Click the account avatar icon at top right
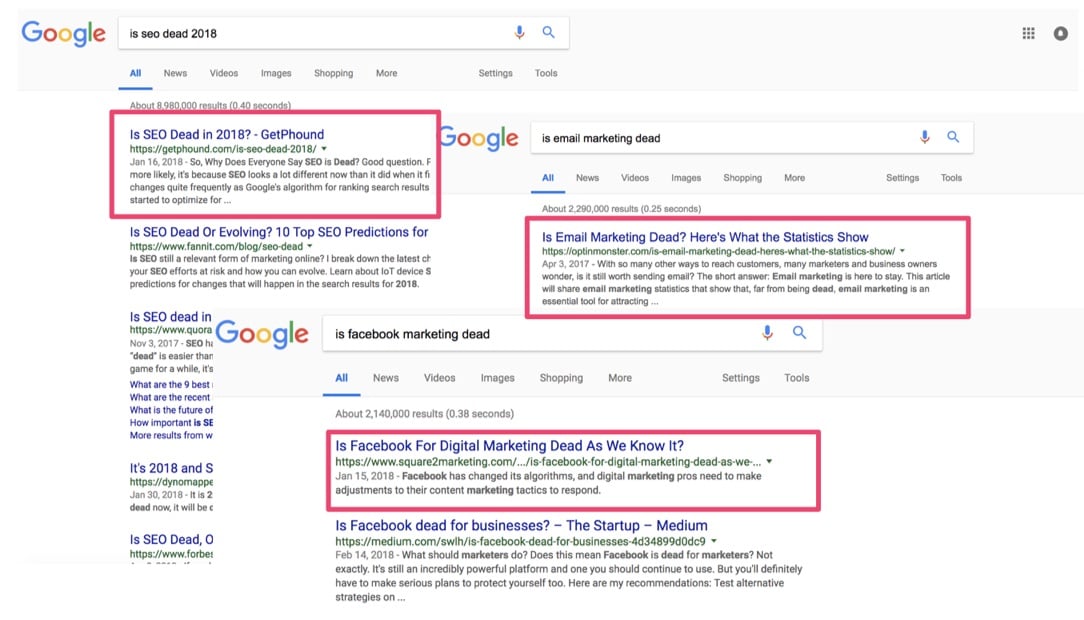The image size is (1084, 620). [1060, 33]
